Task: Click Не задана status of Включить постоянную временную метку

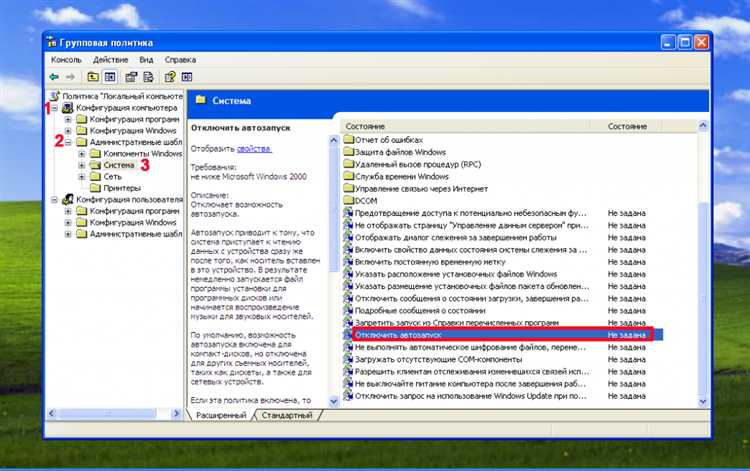Action: tap(627, 262)
